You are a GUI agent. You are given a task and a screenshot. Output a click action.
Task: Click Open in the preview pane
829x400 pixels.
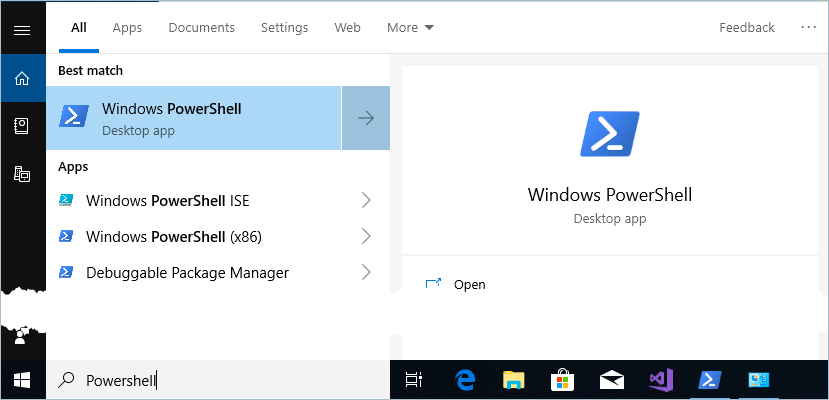(x=469, y=284)
